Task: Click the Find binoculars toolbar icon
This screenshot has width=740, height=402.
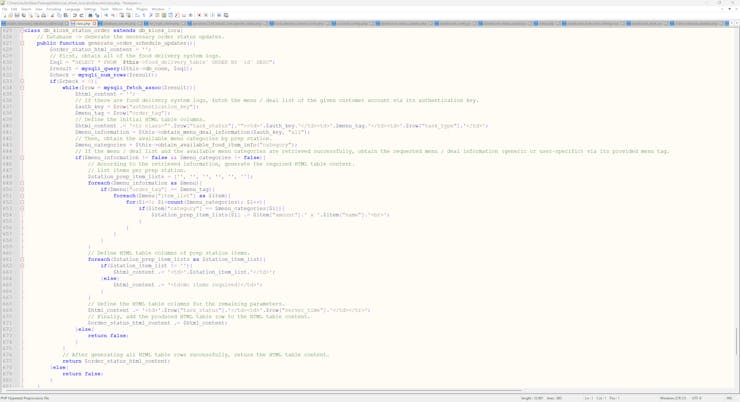Action: tap(90, 15)
